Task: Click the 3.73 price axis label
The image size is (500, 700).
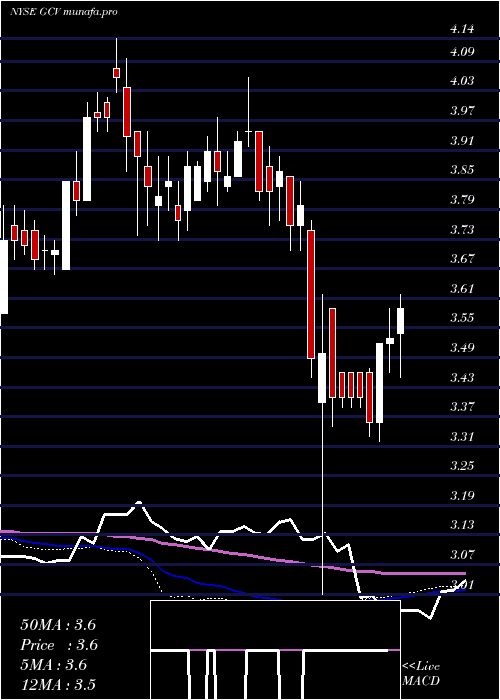Action: tap(462, 229)
